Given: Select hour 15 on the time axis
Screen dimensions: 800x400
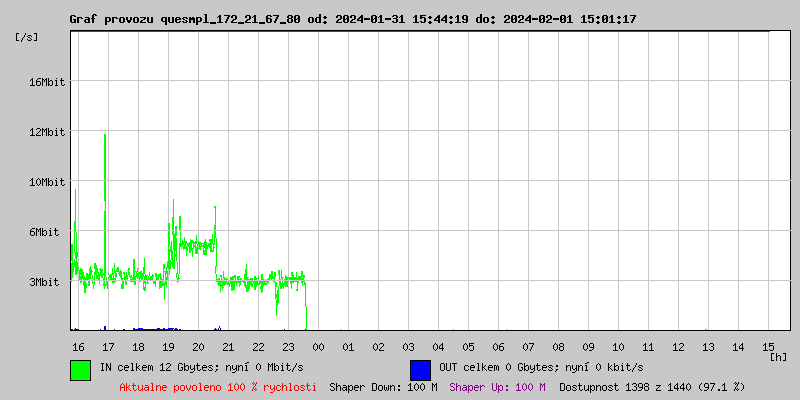Looking at the screenshot, I should 768,346.
